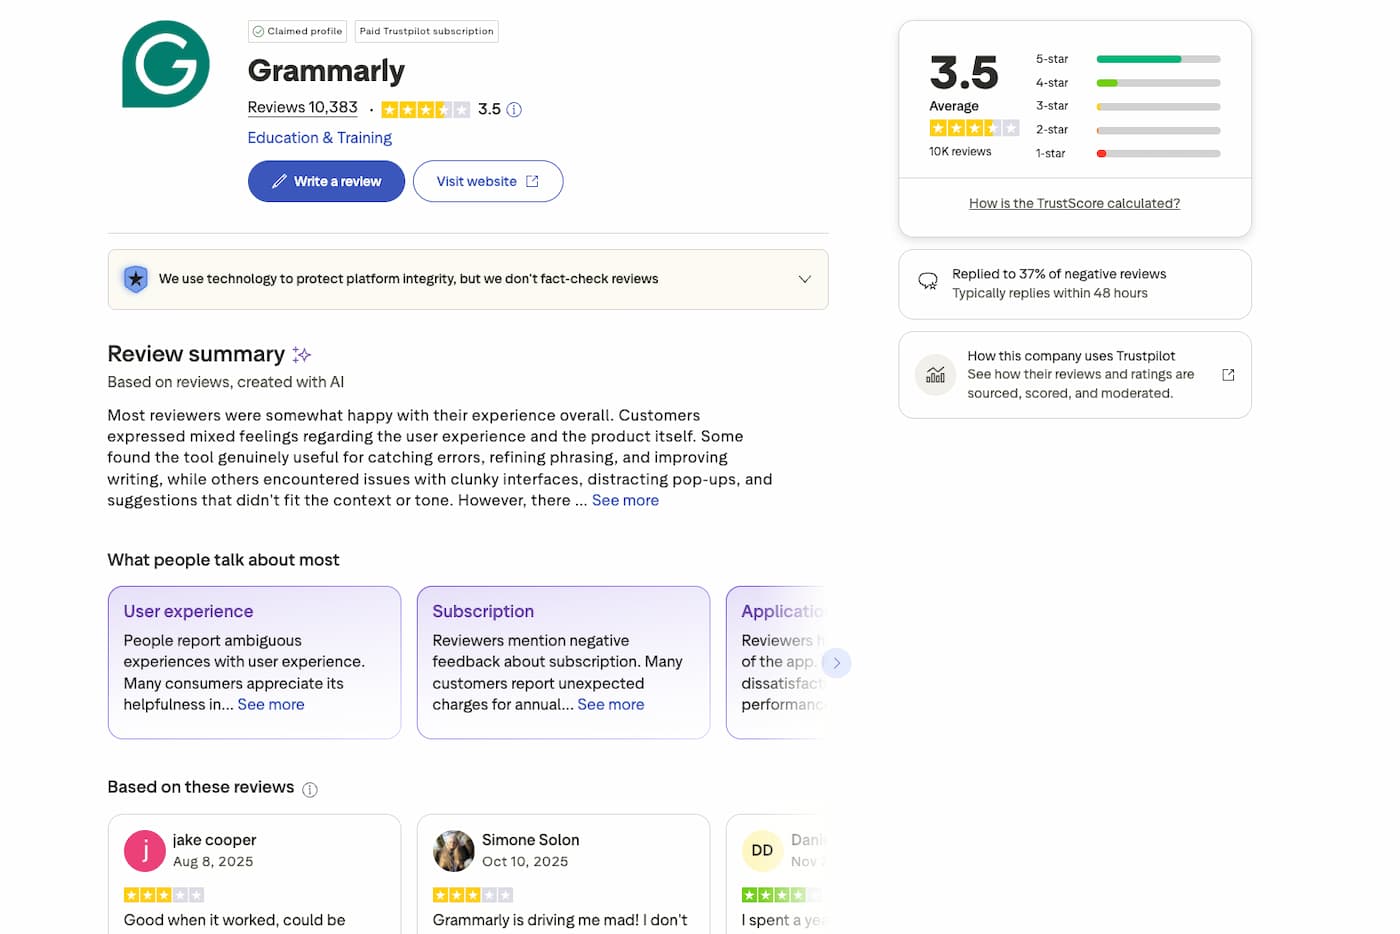Image resolution: width=1400 pixels, height=934 pixels.
Task: Expand the platform integrity notice chevron
Action: coord(804,279)
